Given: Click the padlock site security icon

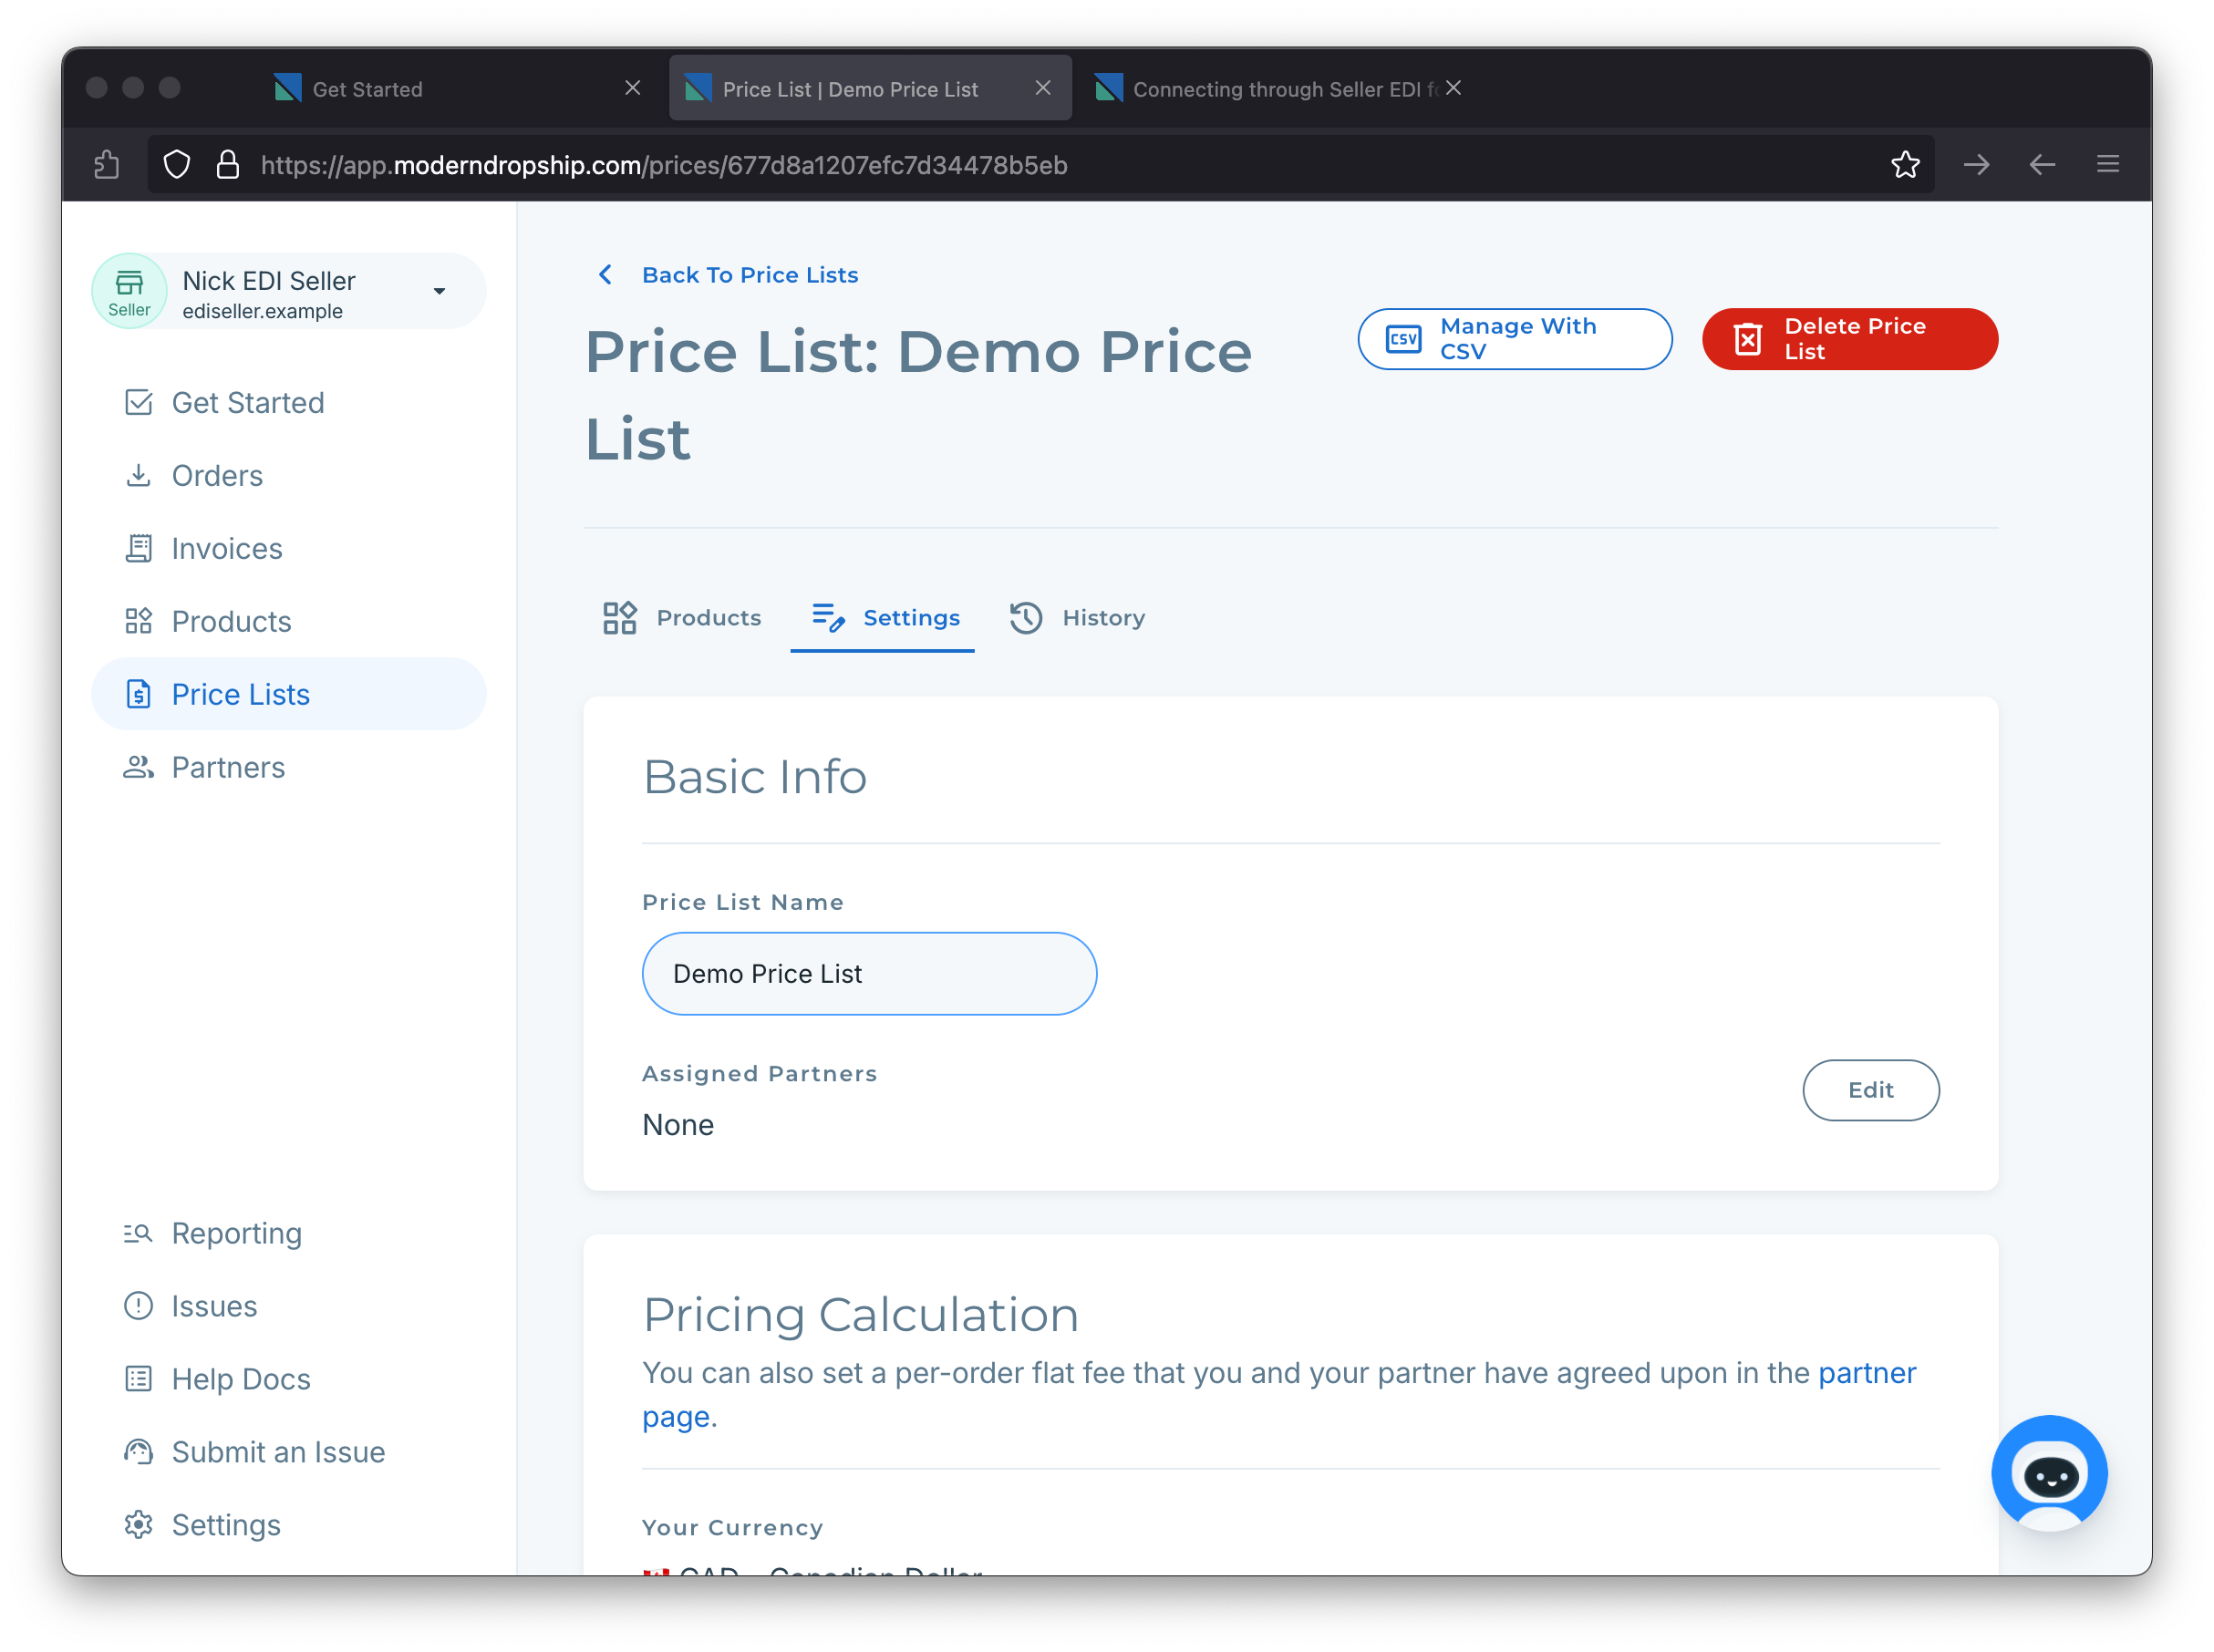Looking at the screenshot, I should [228, 164].
